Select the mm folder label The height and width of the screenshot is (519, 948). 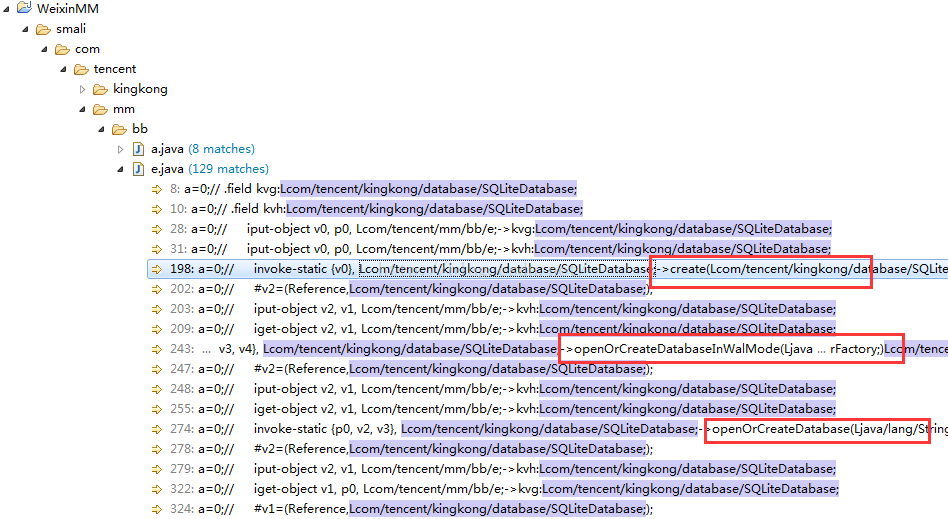pyautogui.click(x=124, y=109)
